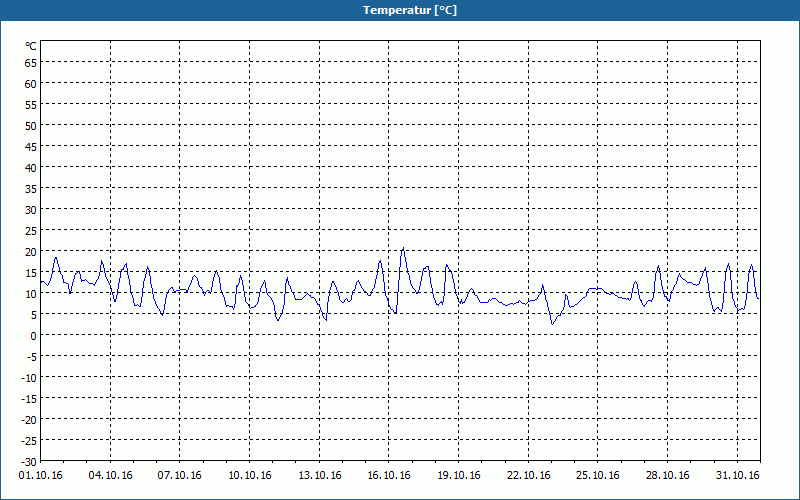The width and height of the screenshot is (800, 500).
Task: Click the 65 value on temperature axis
Action: (x=31, y=63)
